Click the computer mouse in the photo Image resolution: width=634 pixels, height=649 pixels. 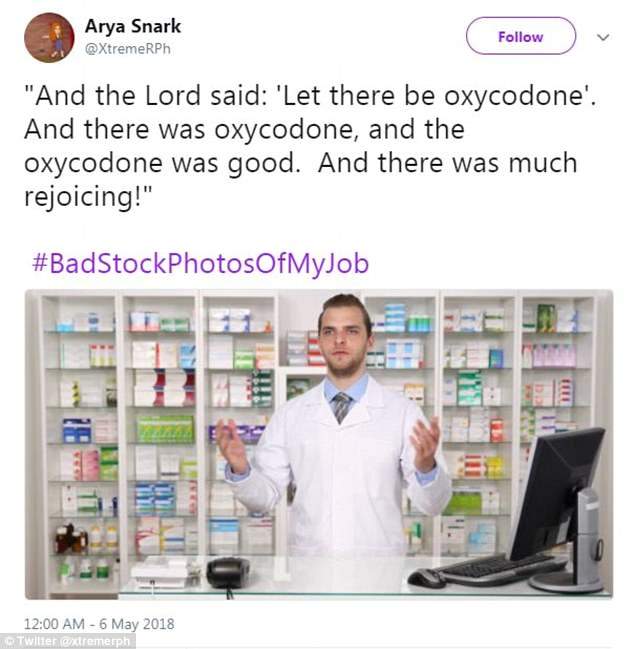(426, 577)
